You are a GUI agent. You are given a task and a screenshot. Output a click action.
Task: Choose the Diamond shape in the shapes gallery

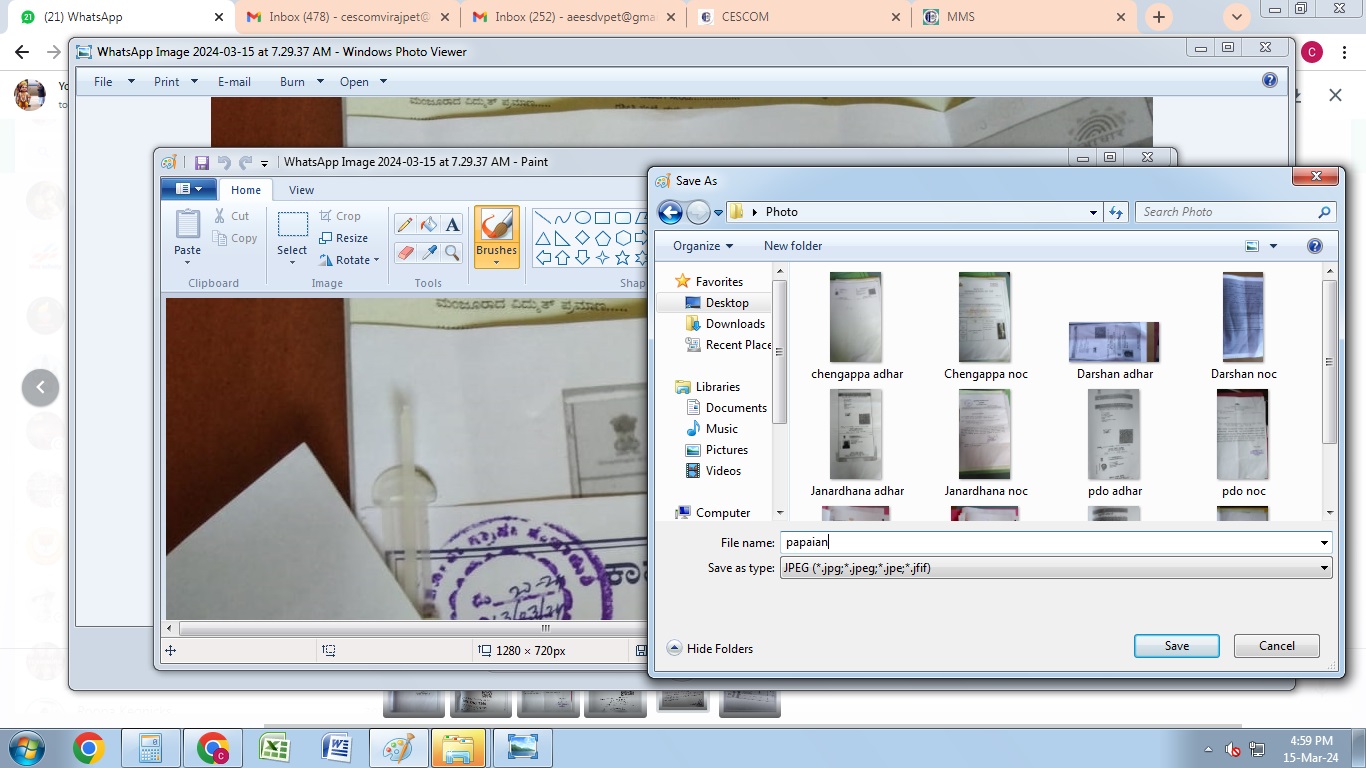click(x=582, y=238)
